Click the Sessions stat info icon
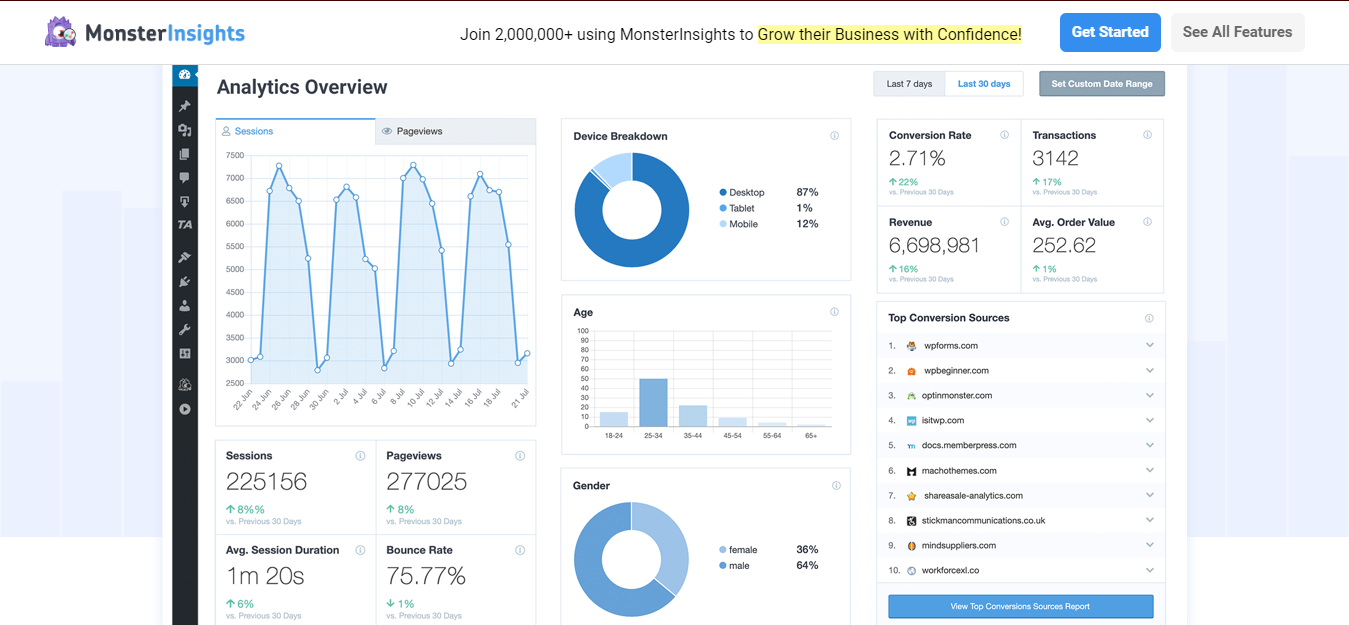 360,456
